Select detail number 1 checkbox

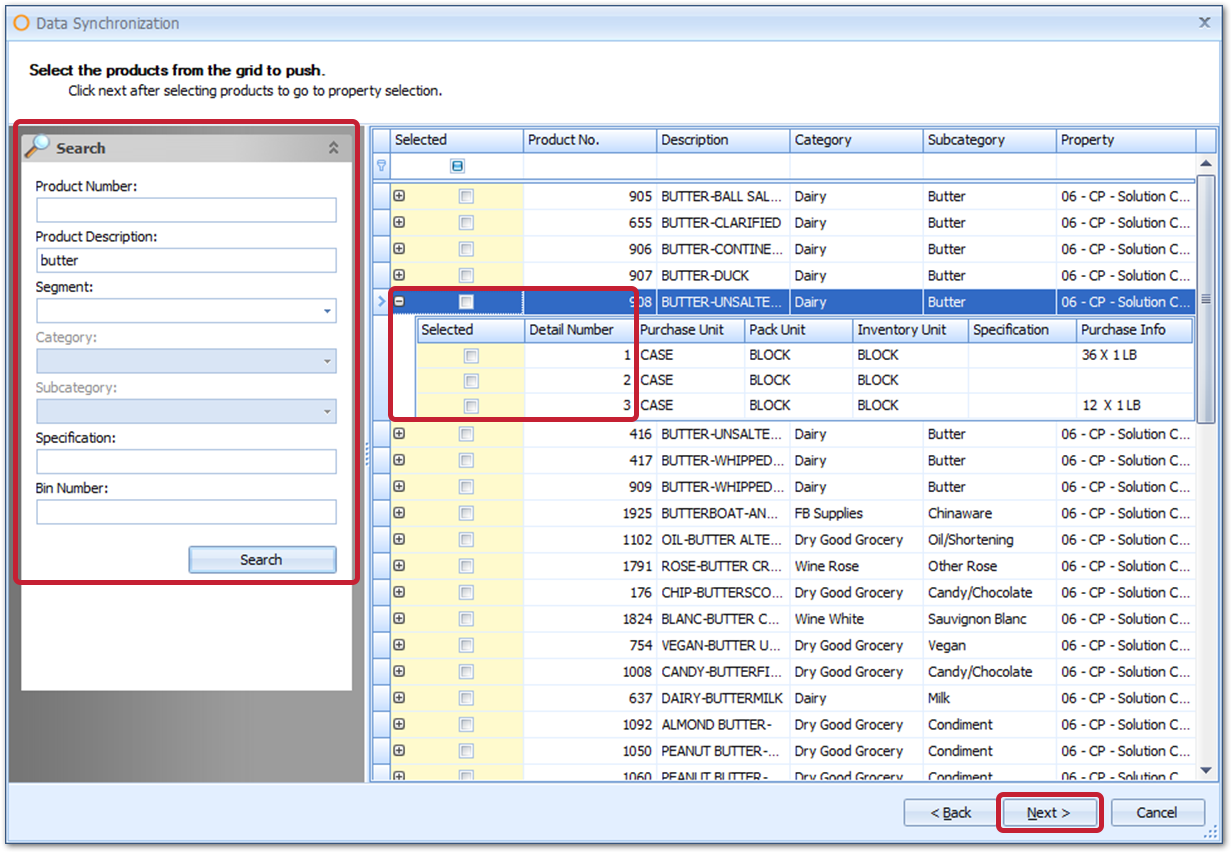pyautogui.click(x=471, y=355)
